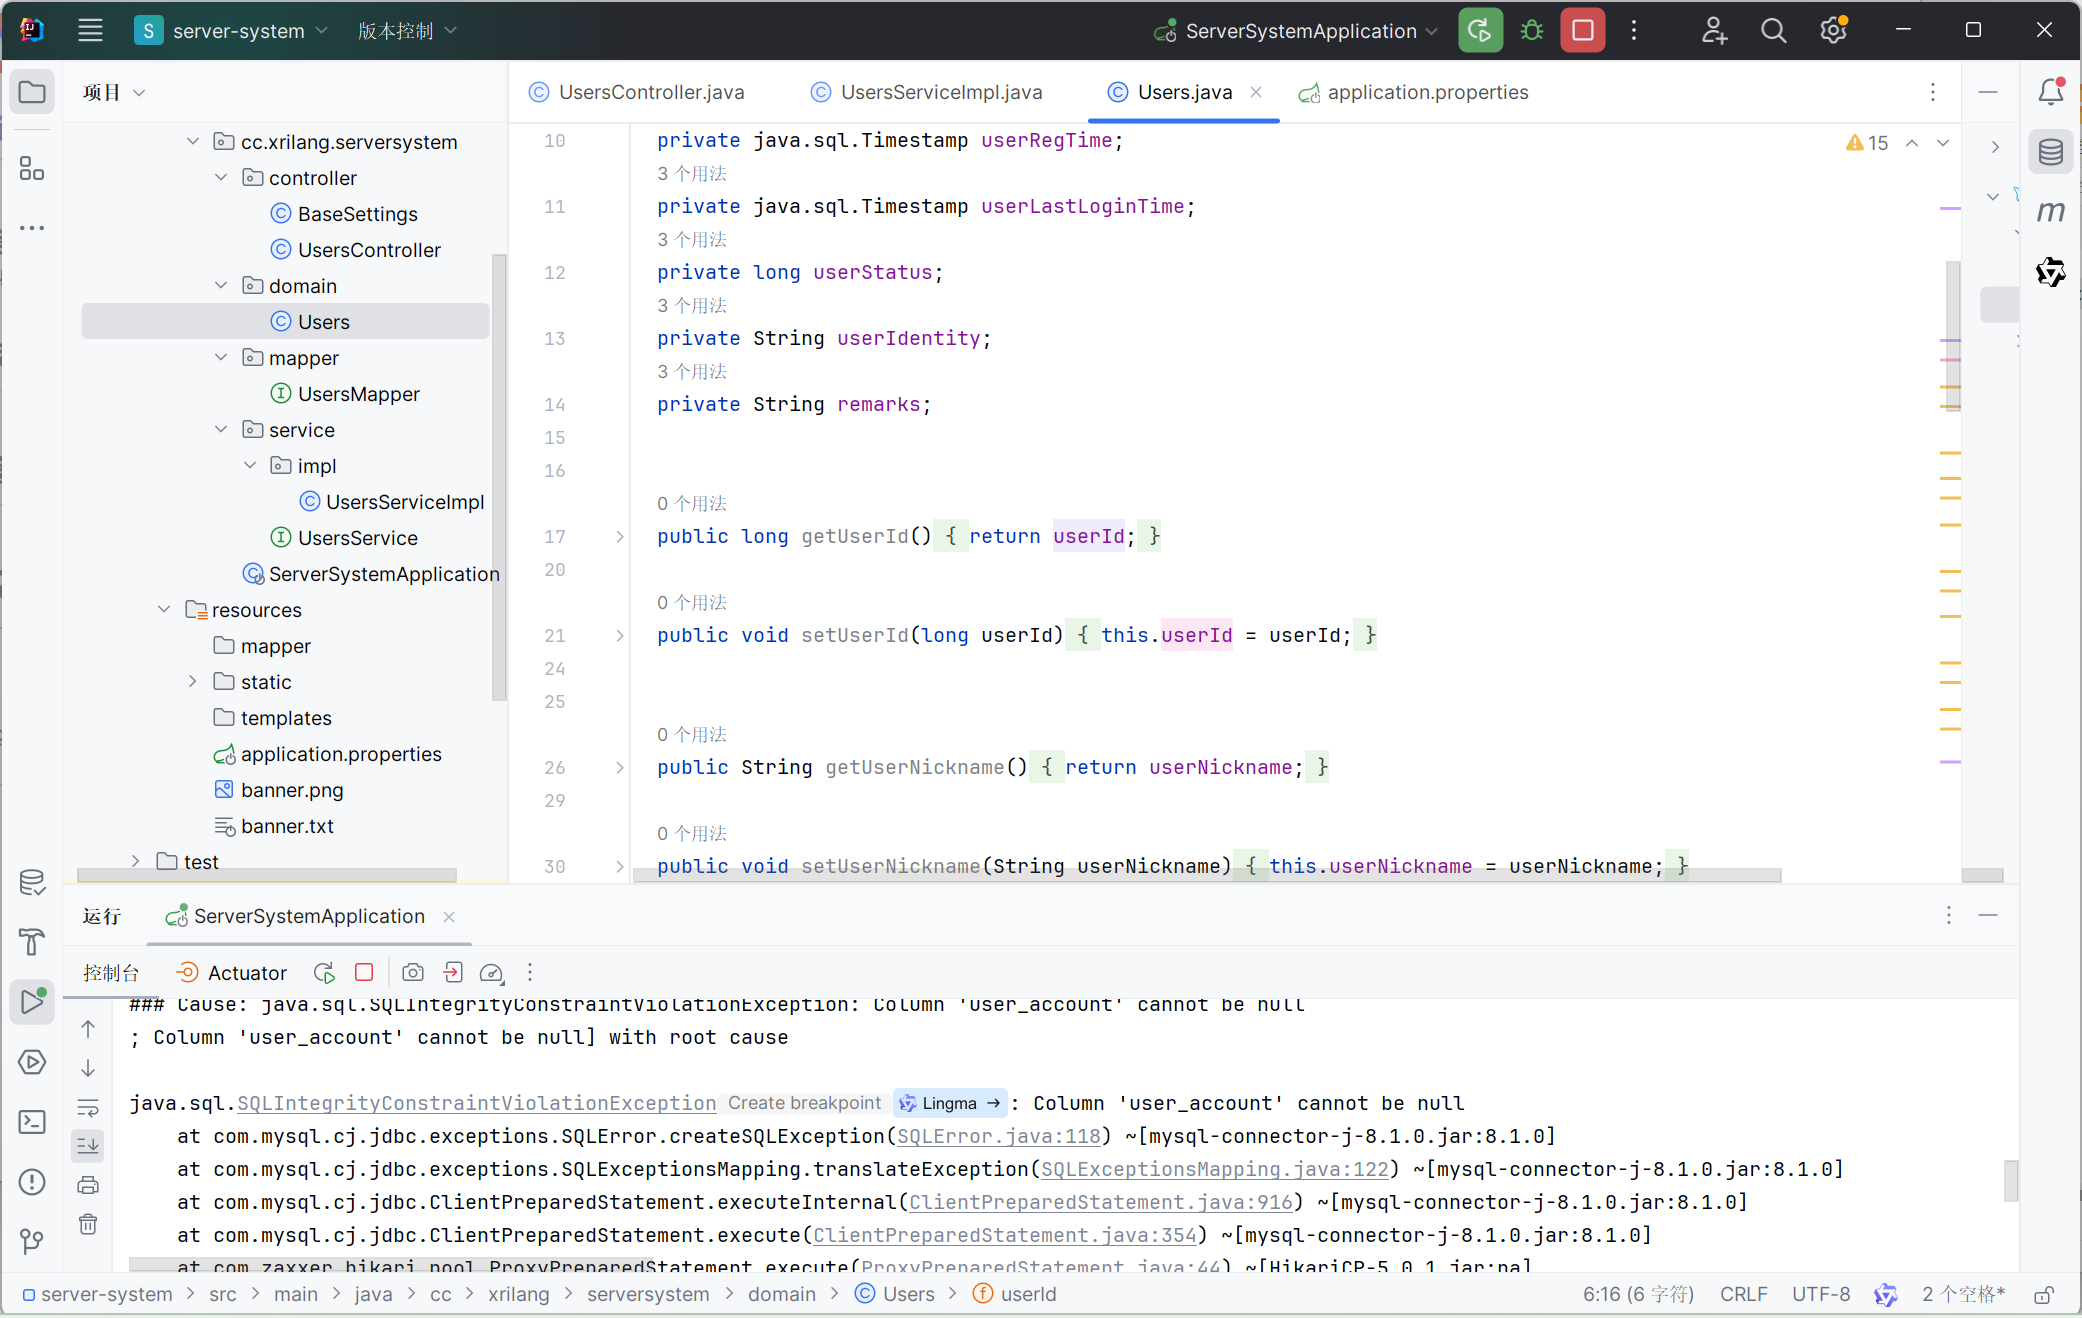Toggle the read-only lock in status bar
The height and width of the screenshot is (1318, 2082).
[x=2044, y=1294]
